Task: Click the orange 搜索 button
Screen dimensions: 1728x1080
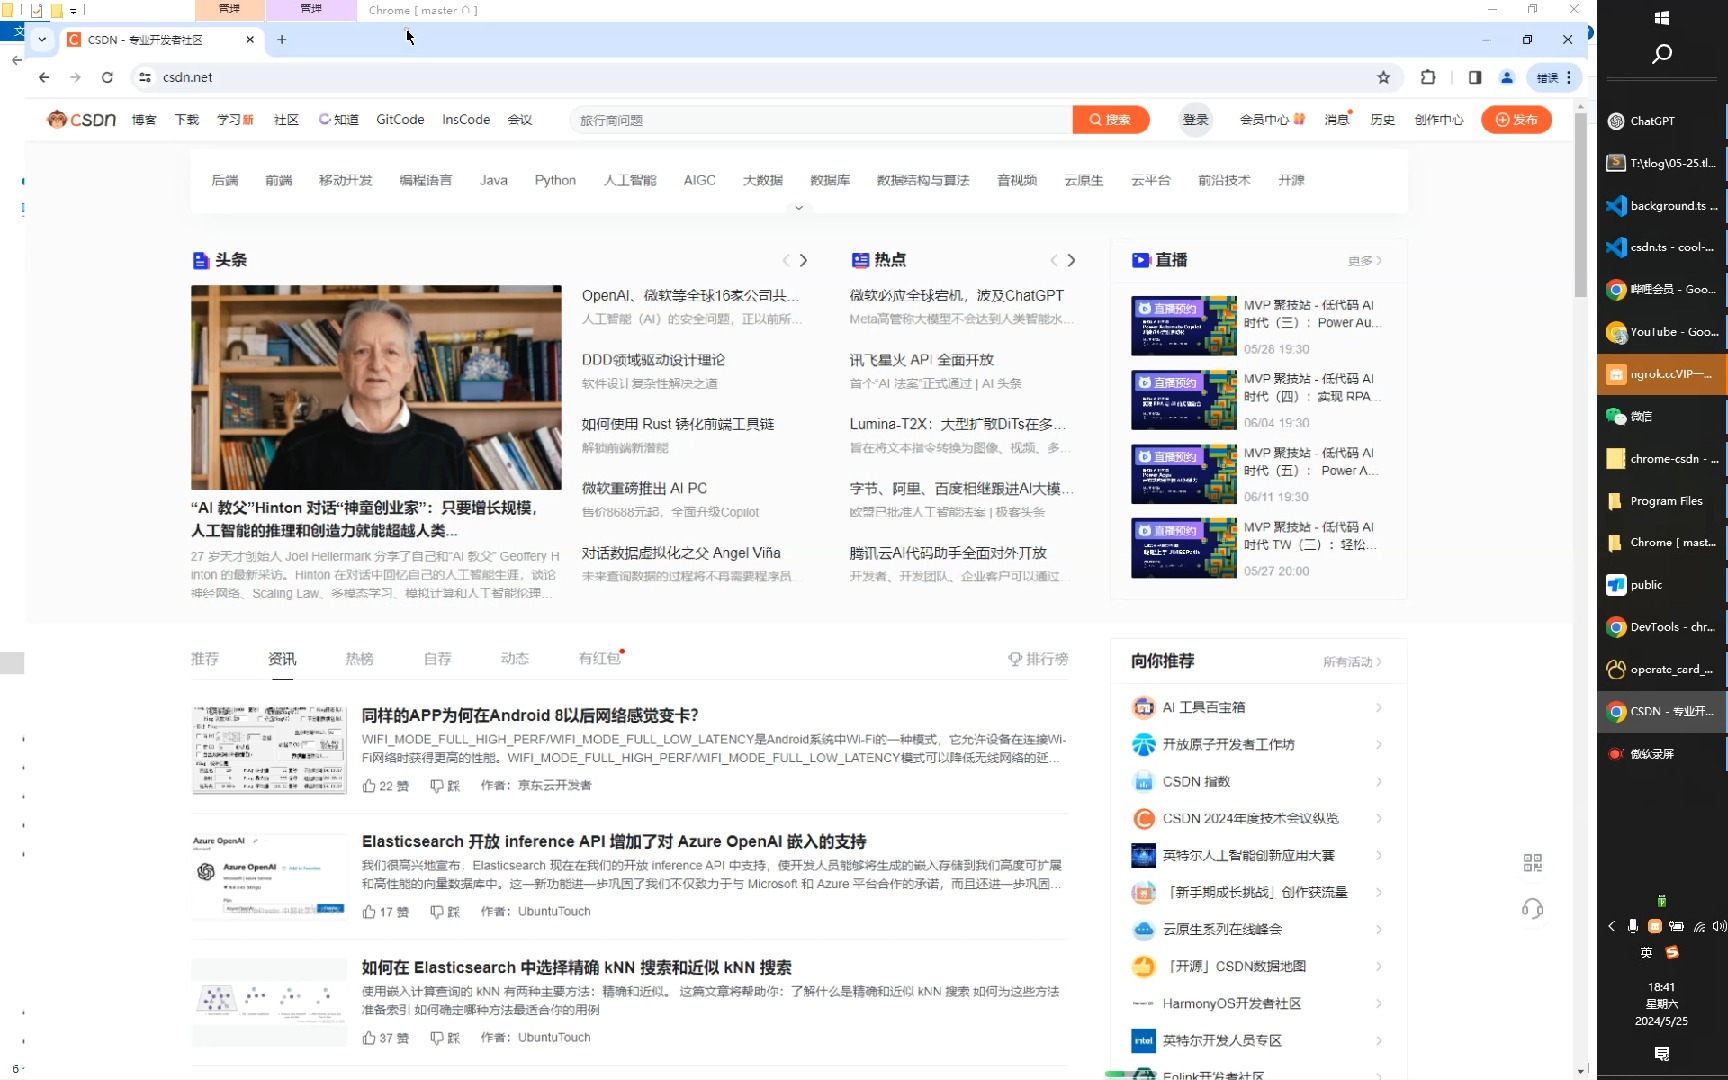Action: coord(1111,120)
